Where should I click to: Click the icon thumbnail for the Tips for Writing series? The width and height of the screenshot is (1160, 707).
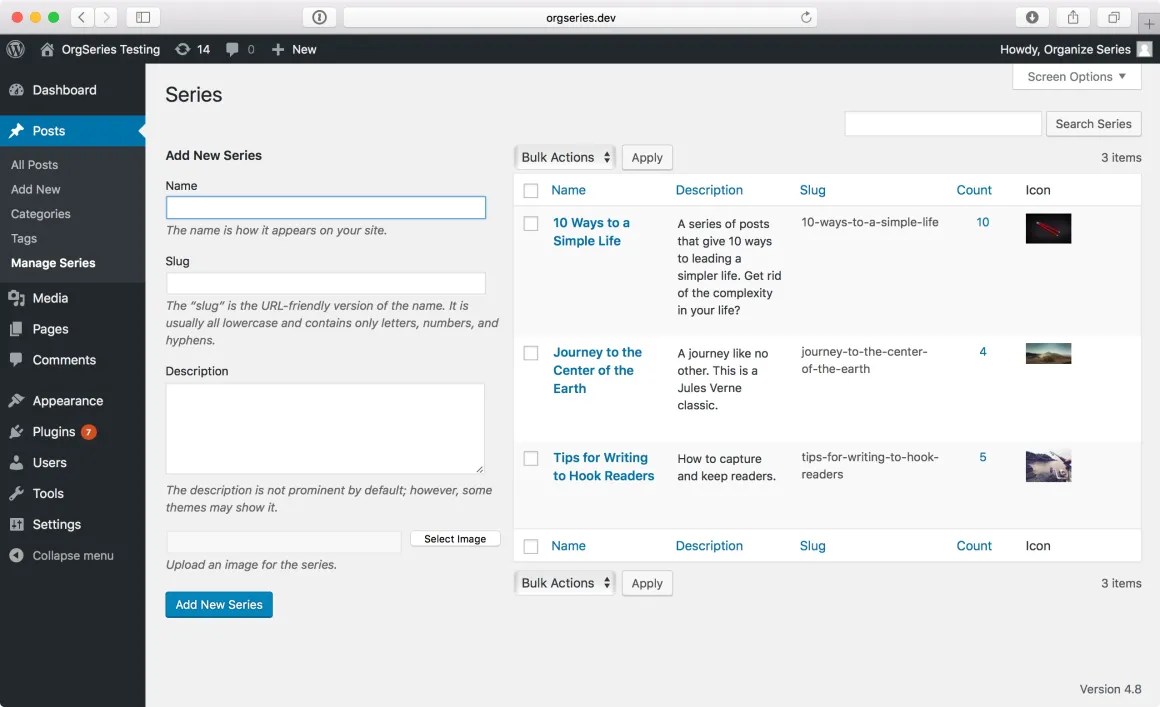point(1047,465)
